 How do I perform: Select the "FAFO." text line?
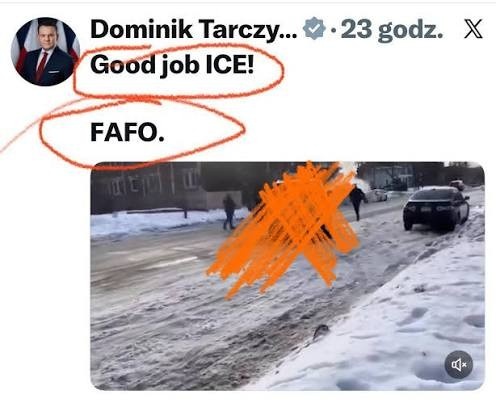click(x=127, y=132)
